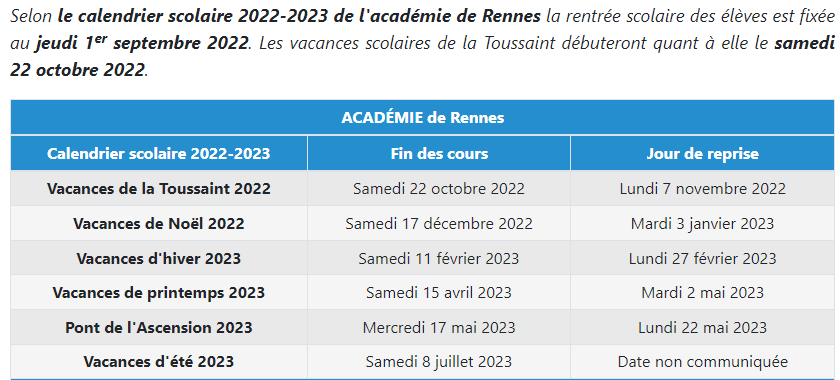The image size is (840, 380).
Task: Click the Samedi 17 décembre 2022 cell
Action: (439, 223)
